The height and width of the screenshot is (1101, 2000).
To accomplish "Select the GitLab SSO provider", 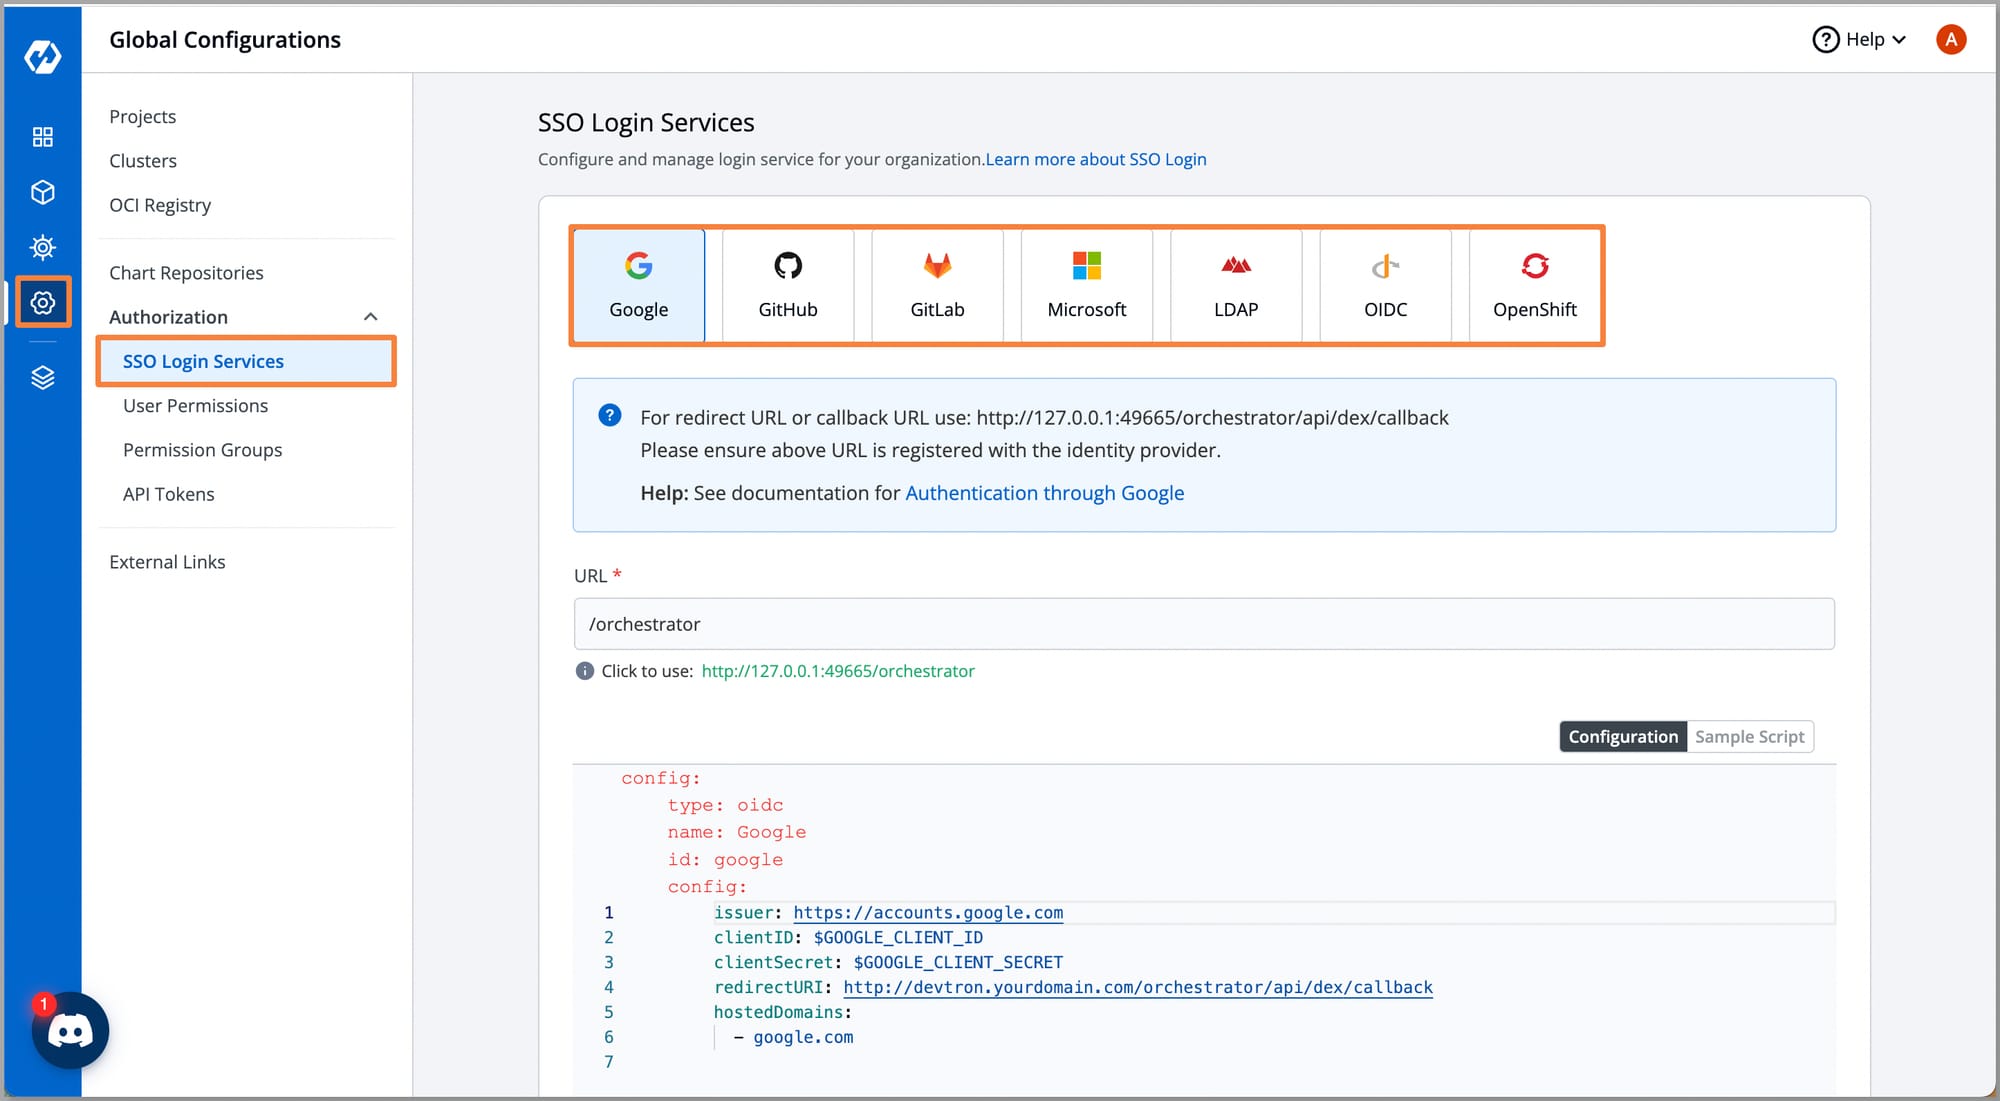I will [937, 285].
